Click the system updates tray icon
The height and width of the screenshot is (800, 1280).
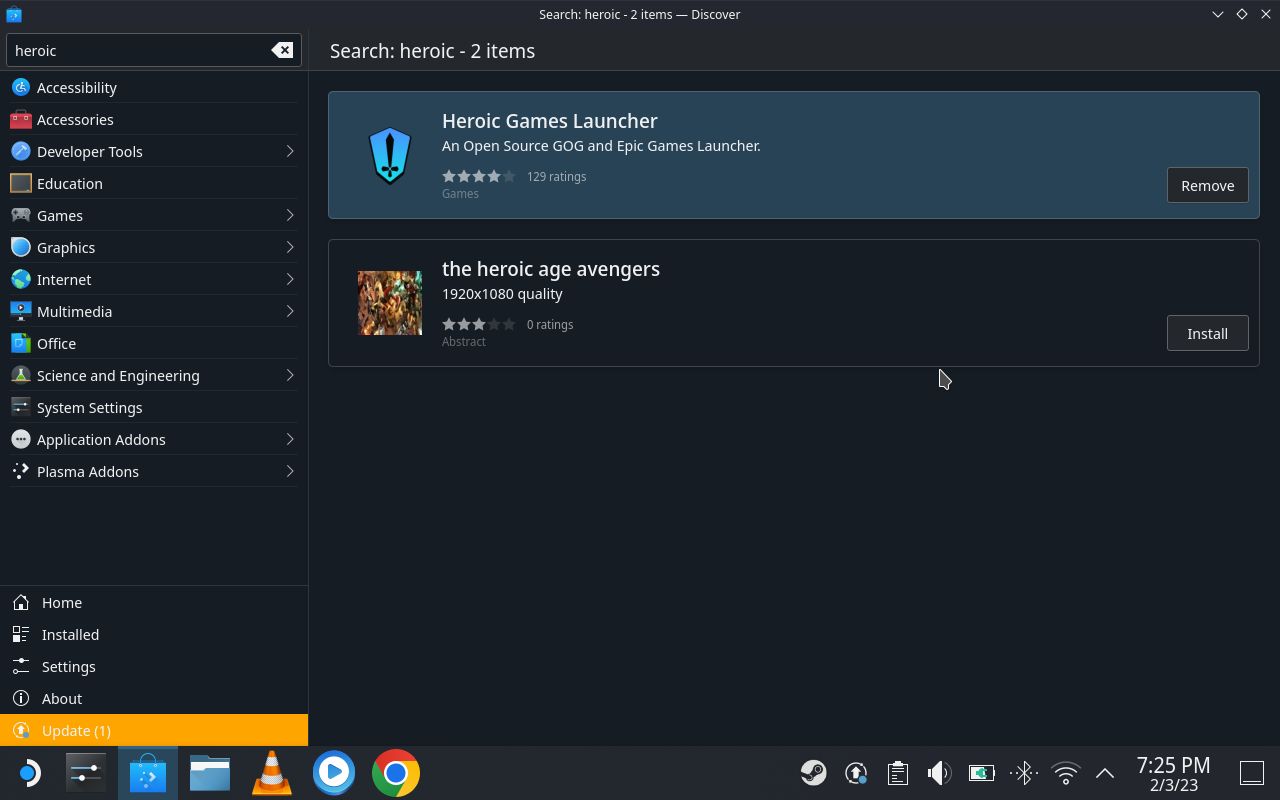(855, 773)
